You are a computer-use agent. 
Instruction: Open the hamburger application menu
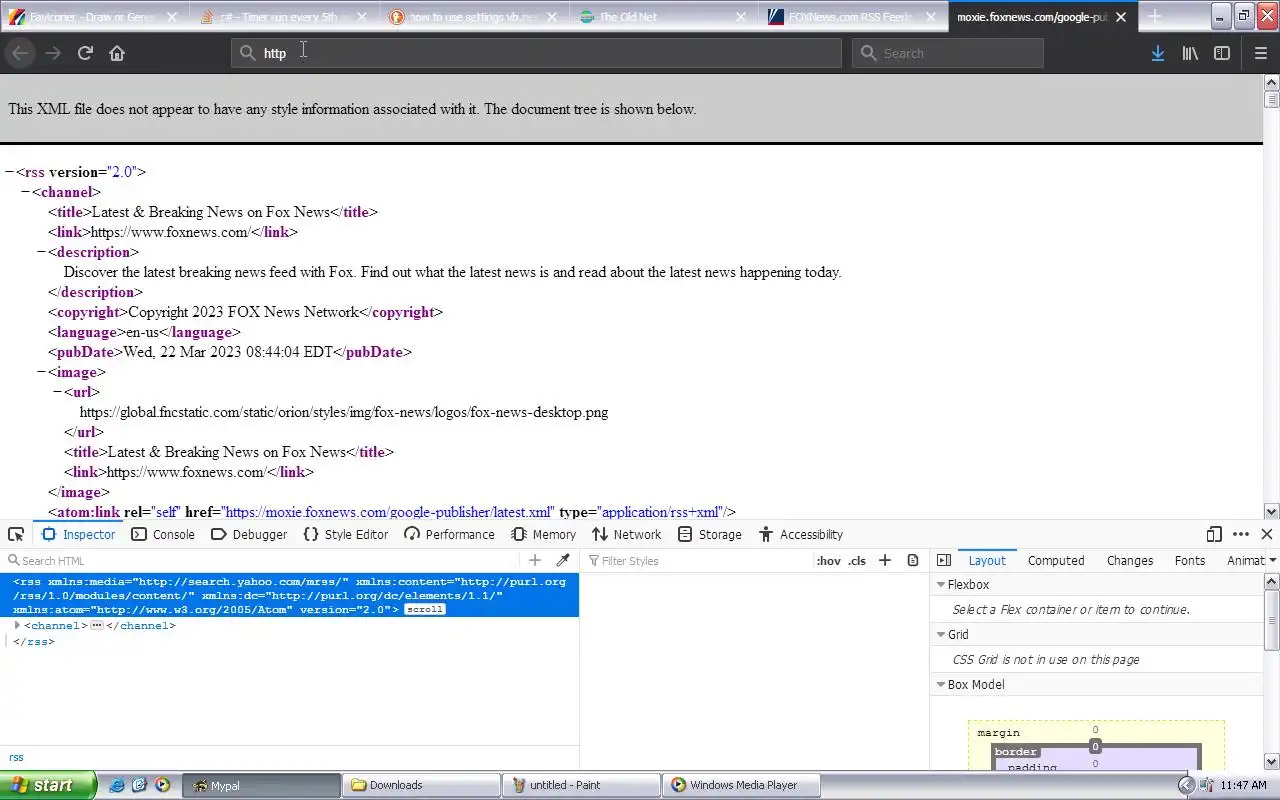pos(1260,53)
